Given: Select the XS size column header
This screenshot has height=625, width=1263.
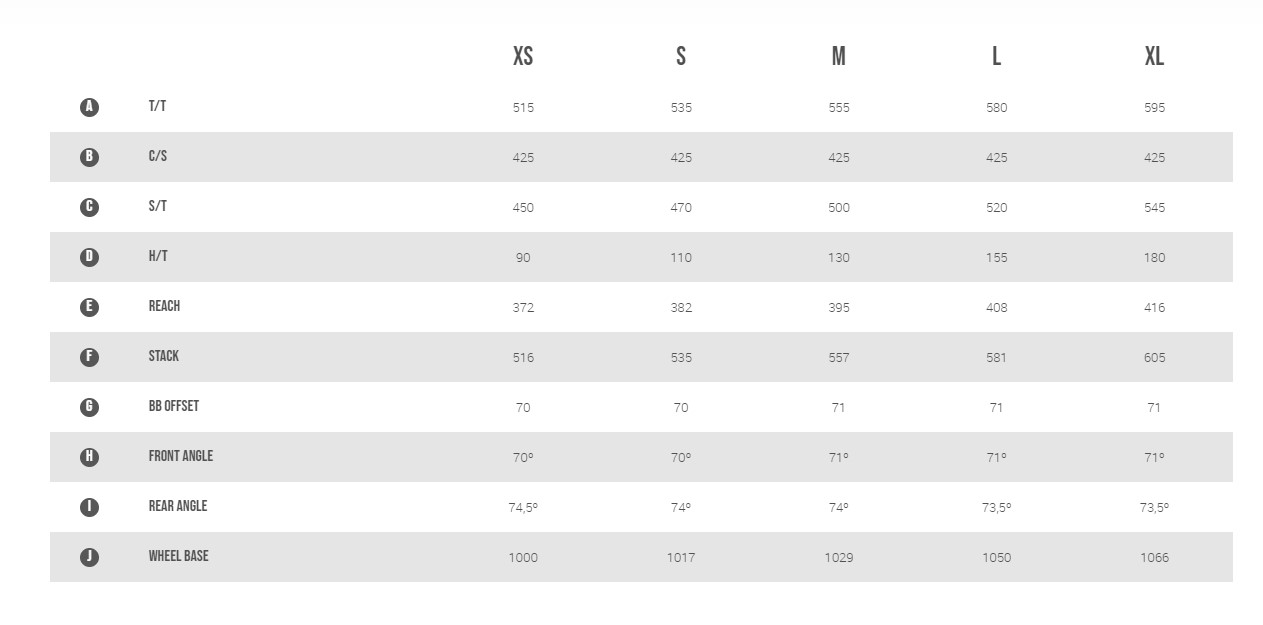Looking at the screenshot, I should [523, 56].
